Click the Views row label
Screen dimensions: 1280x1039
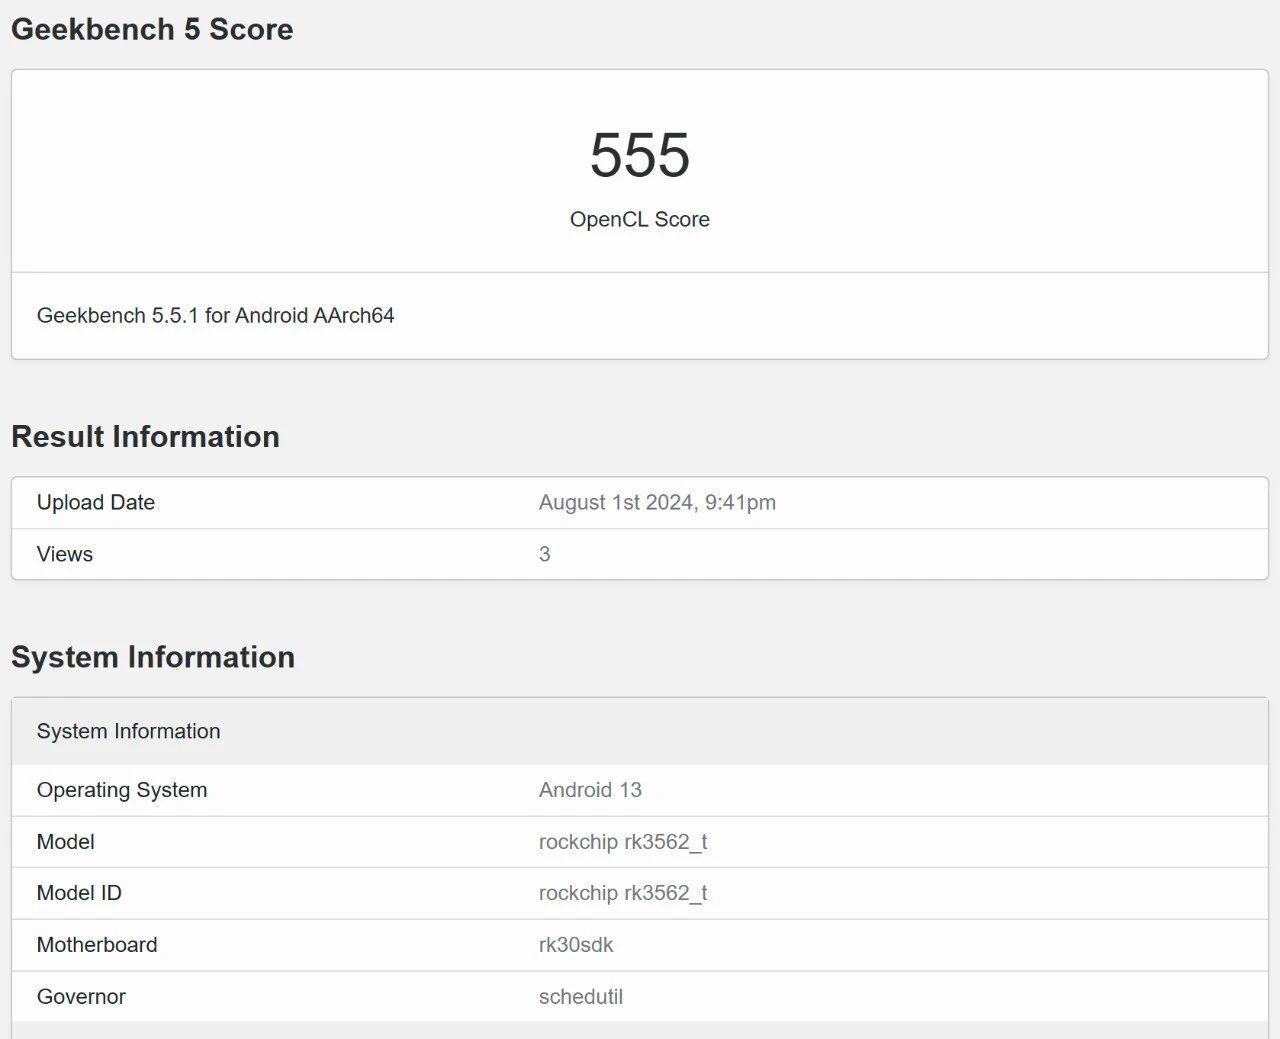tap(65, 555)
